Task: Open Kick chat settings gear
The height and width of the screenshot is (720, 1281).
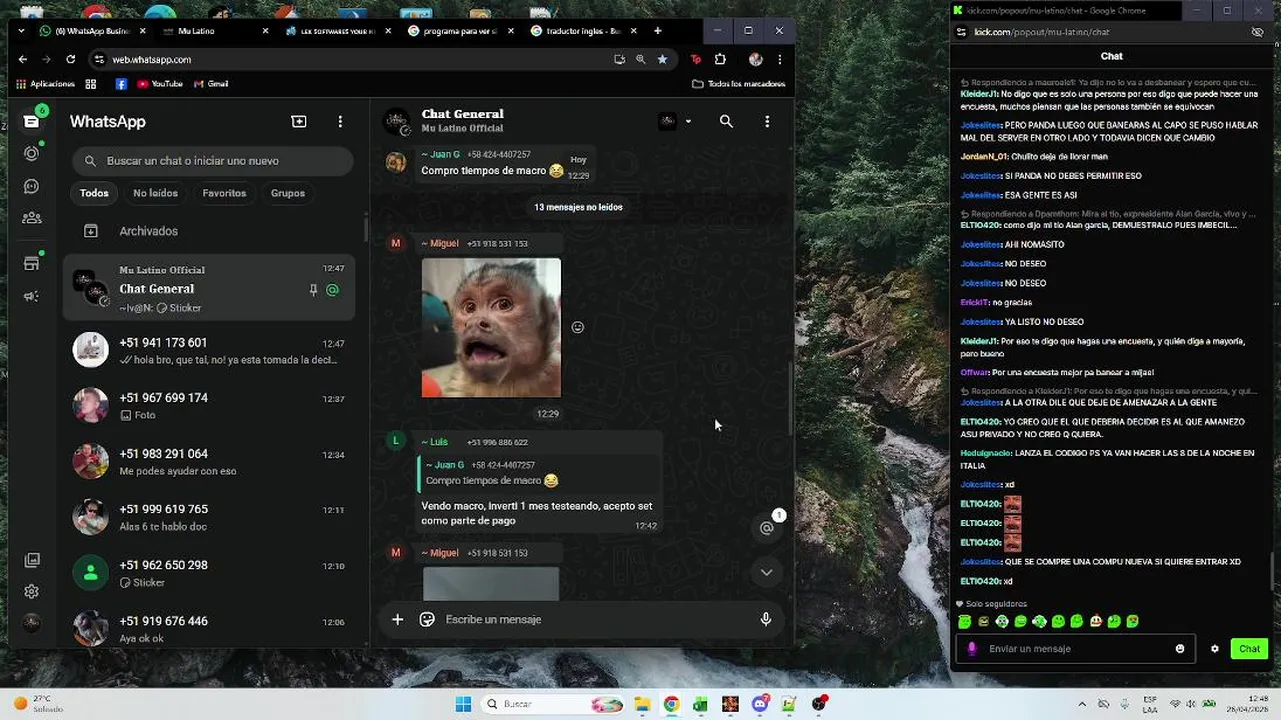Action: click(1215, 648)
